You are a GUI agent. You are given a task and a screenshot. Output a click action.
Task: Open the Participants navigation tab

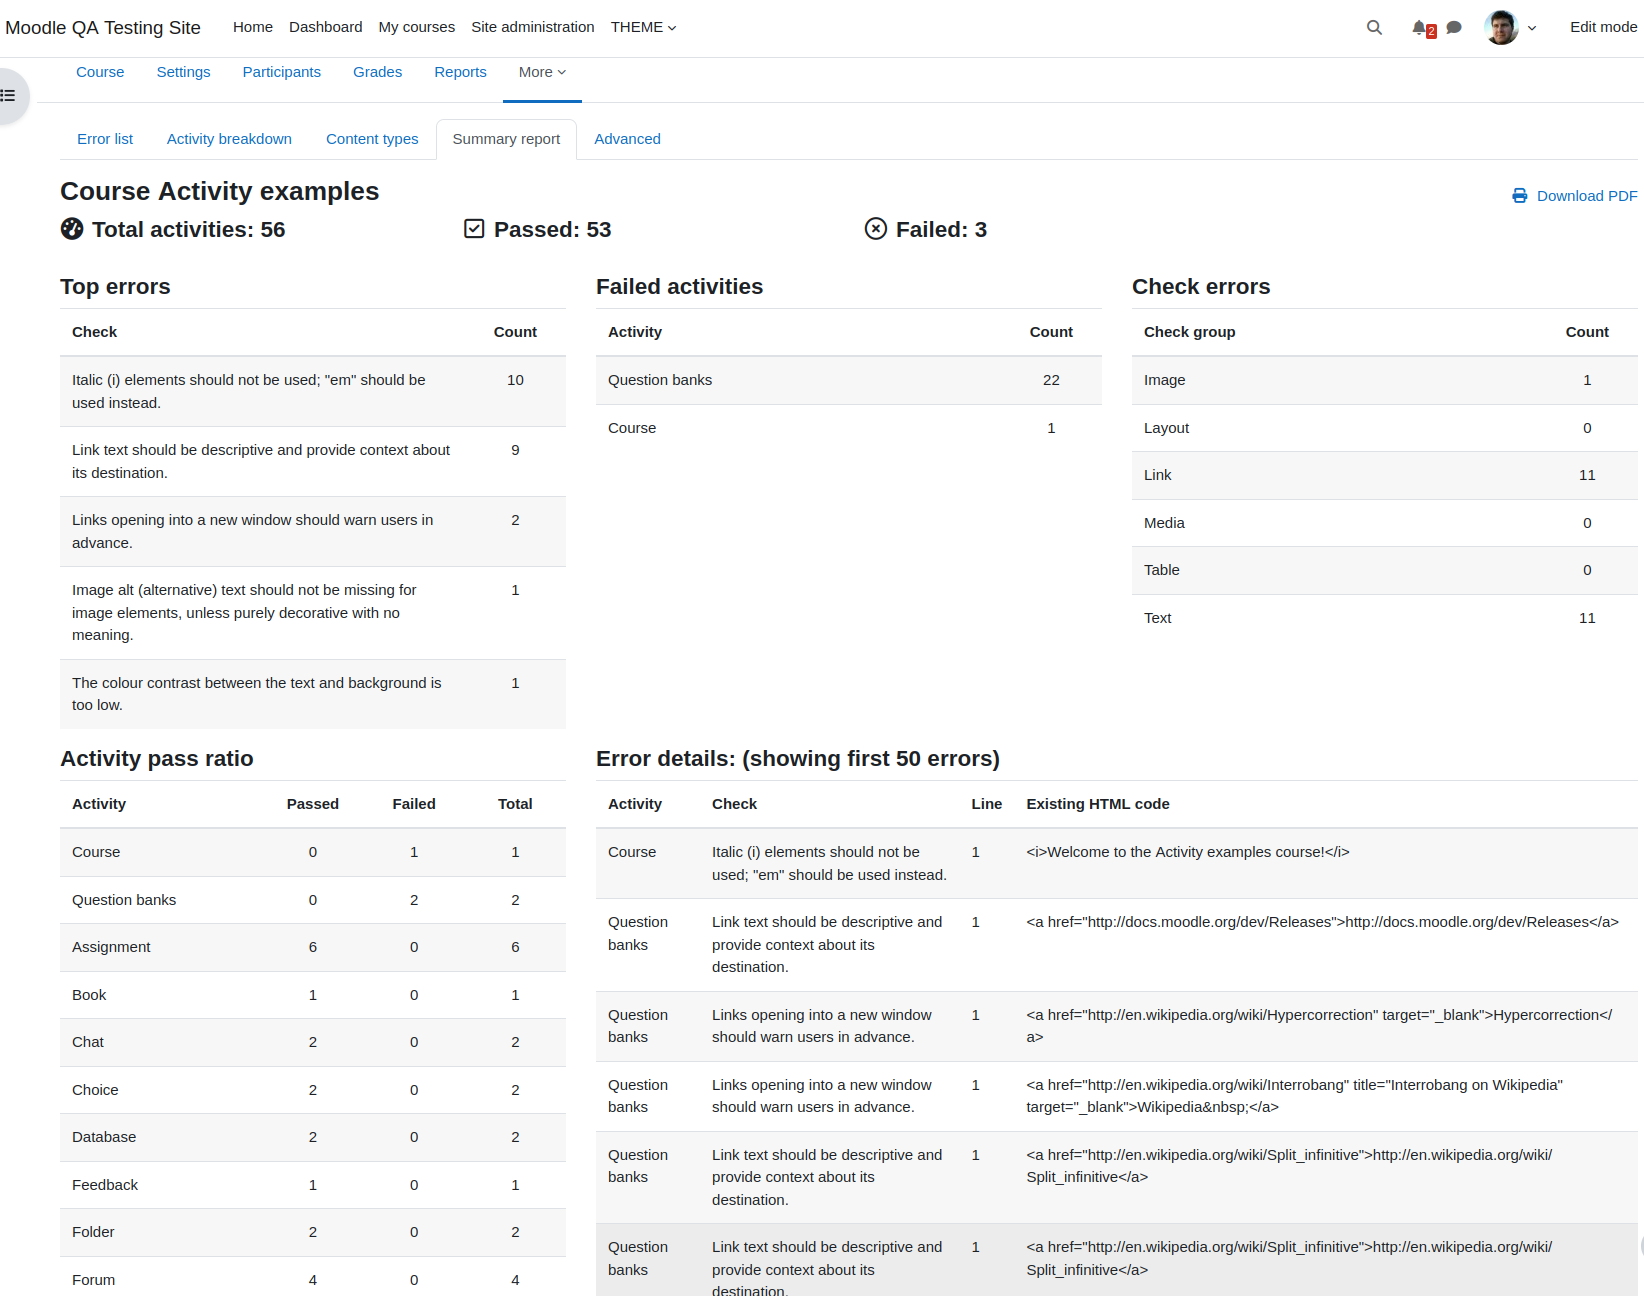pos(281,72)
